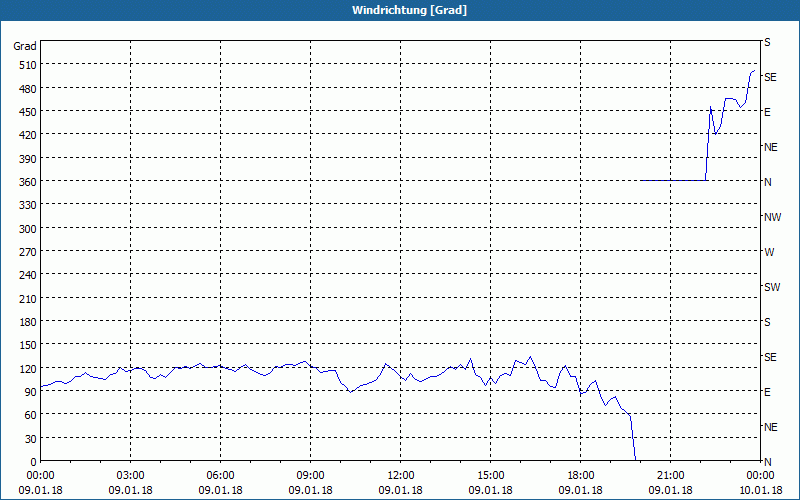Click the flat 360 degree line segment
The image size is (800, 500).
(x=673, y=180)
